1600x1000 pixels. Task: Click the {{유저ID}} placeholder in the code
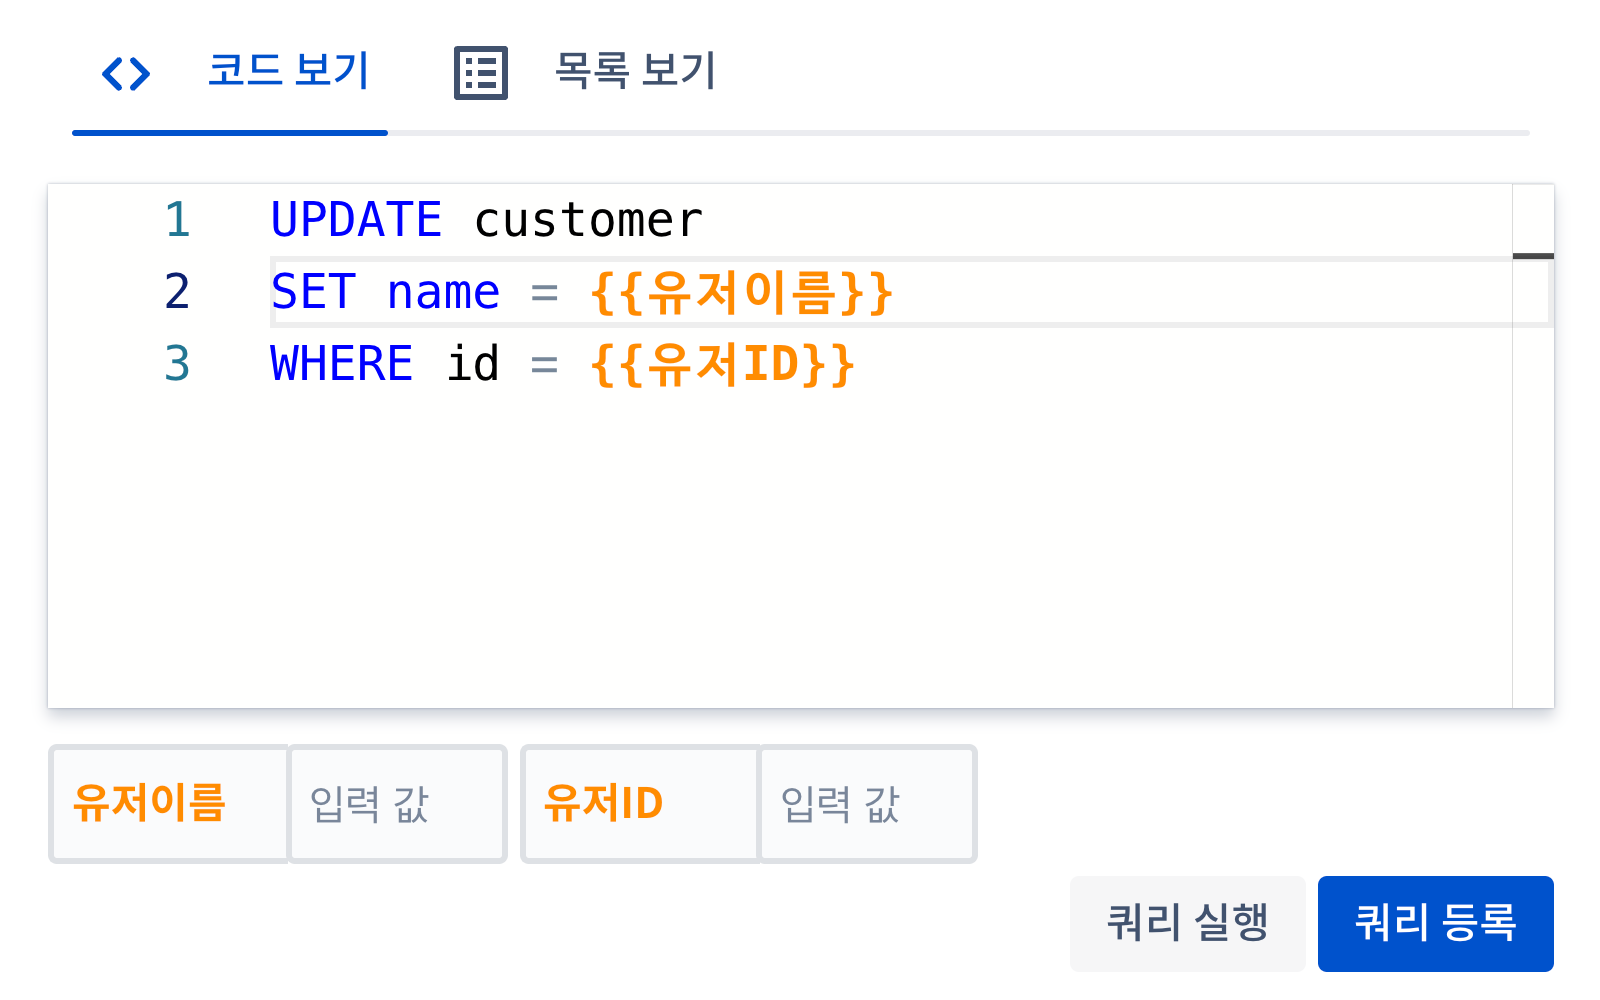[722, 364]
